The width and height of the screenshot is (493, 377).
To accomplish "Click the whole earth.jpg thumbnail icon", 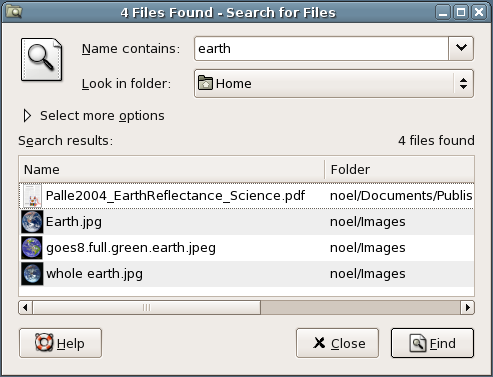I will [x=32, y=274].
